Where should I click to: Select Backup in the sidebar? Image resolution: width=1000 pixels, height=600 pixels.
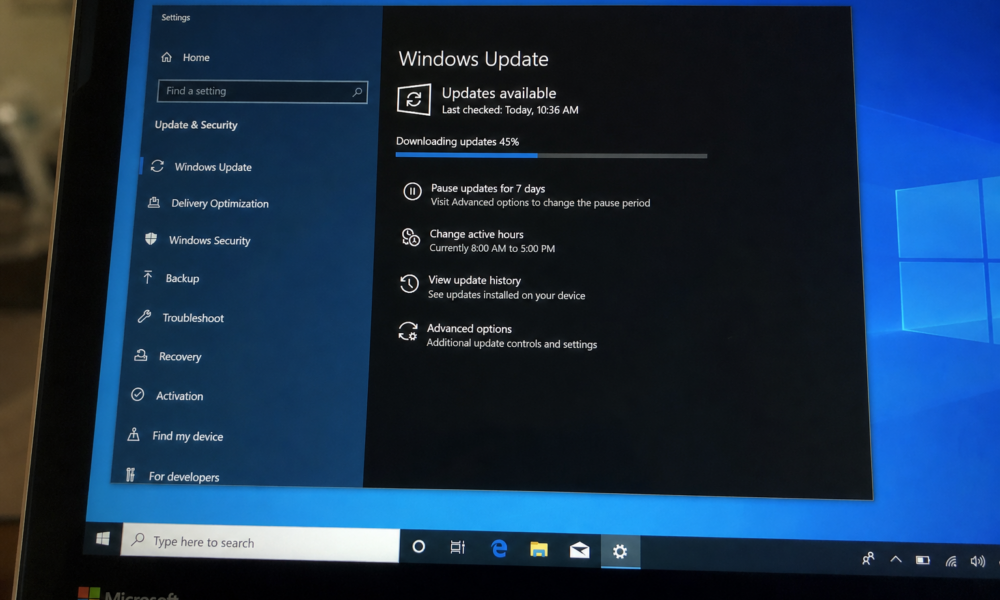click(182, 279)
